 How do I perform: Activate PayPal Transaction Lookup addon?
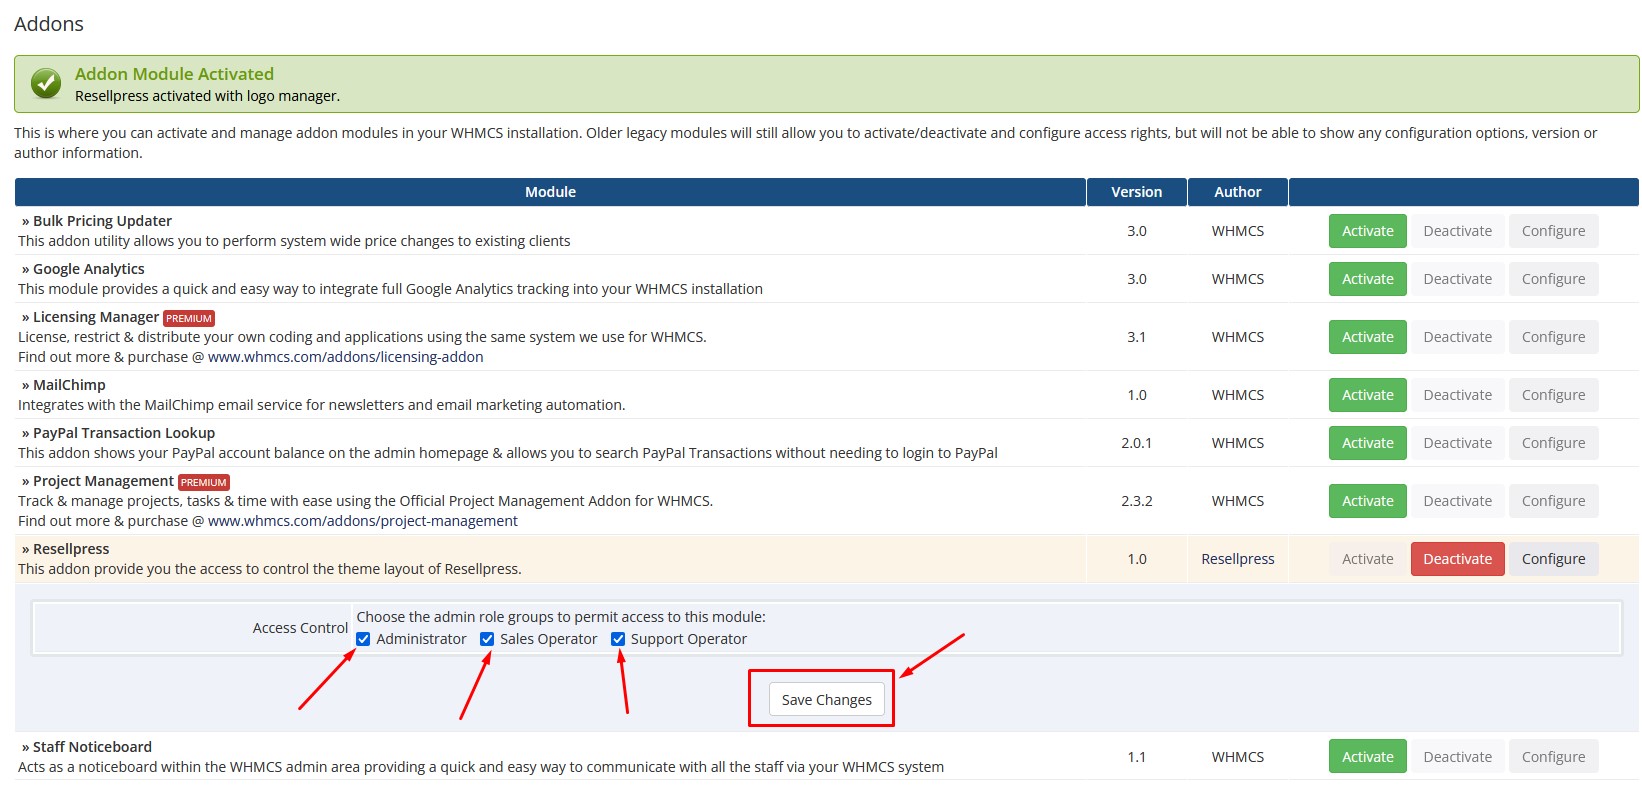pyautogui.click(x=1367, y=443)
